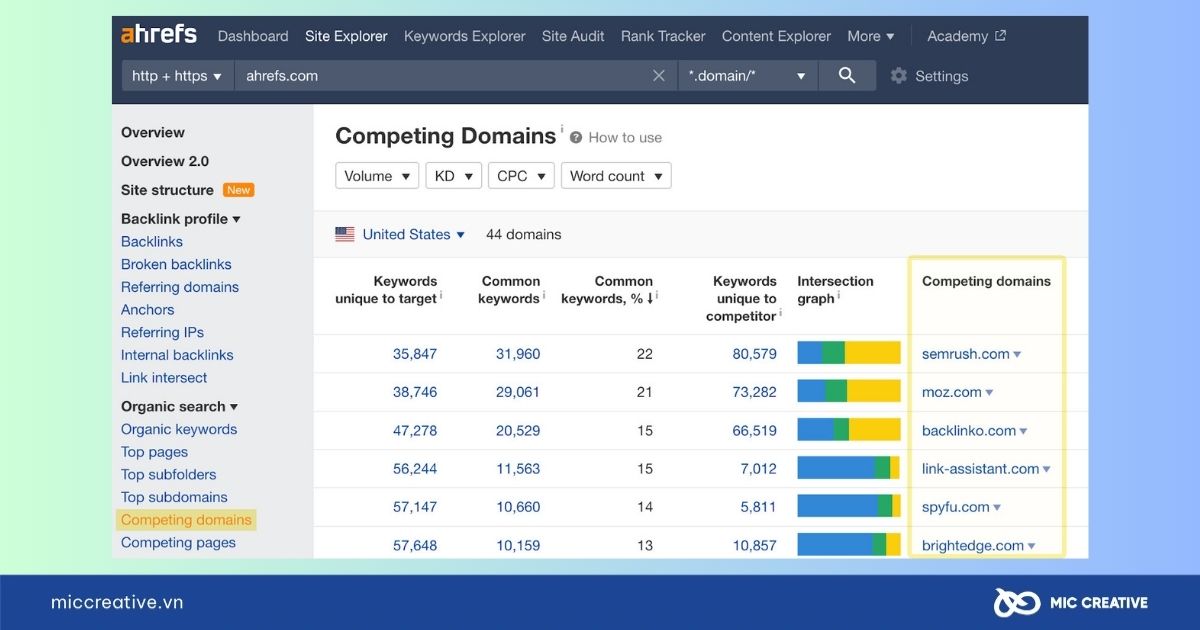Open Site Audit
Screen dimensions: 1200x630
[573, 36]
